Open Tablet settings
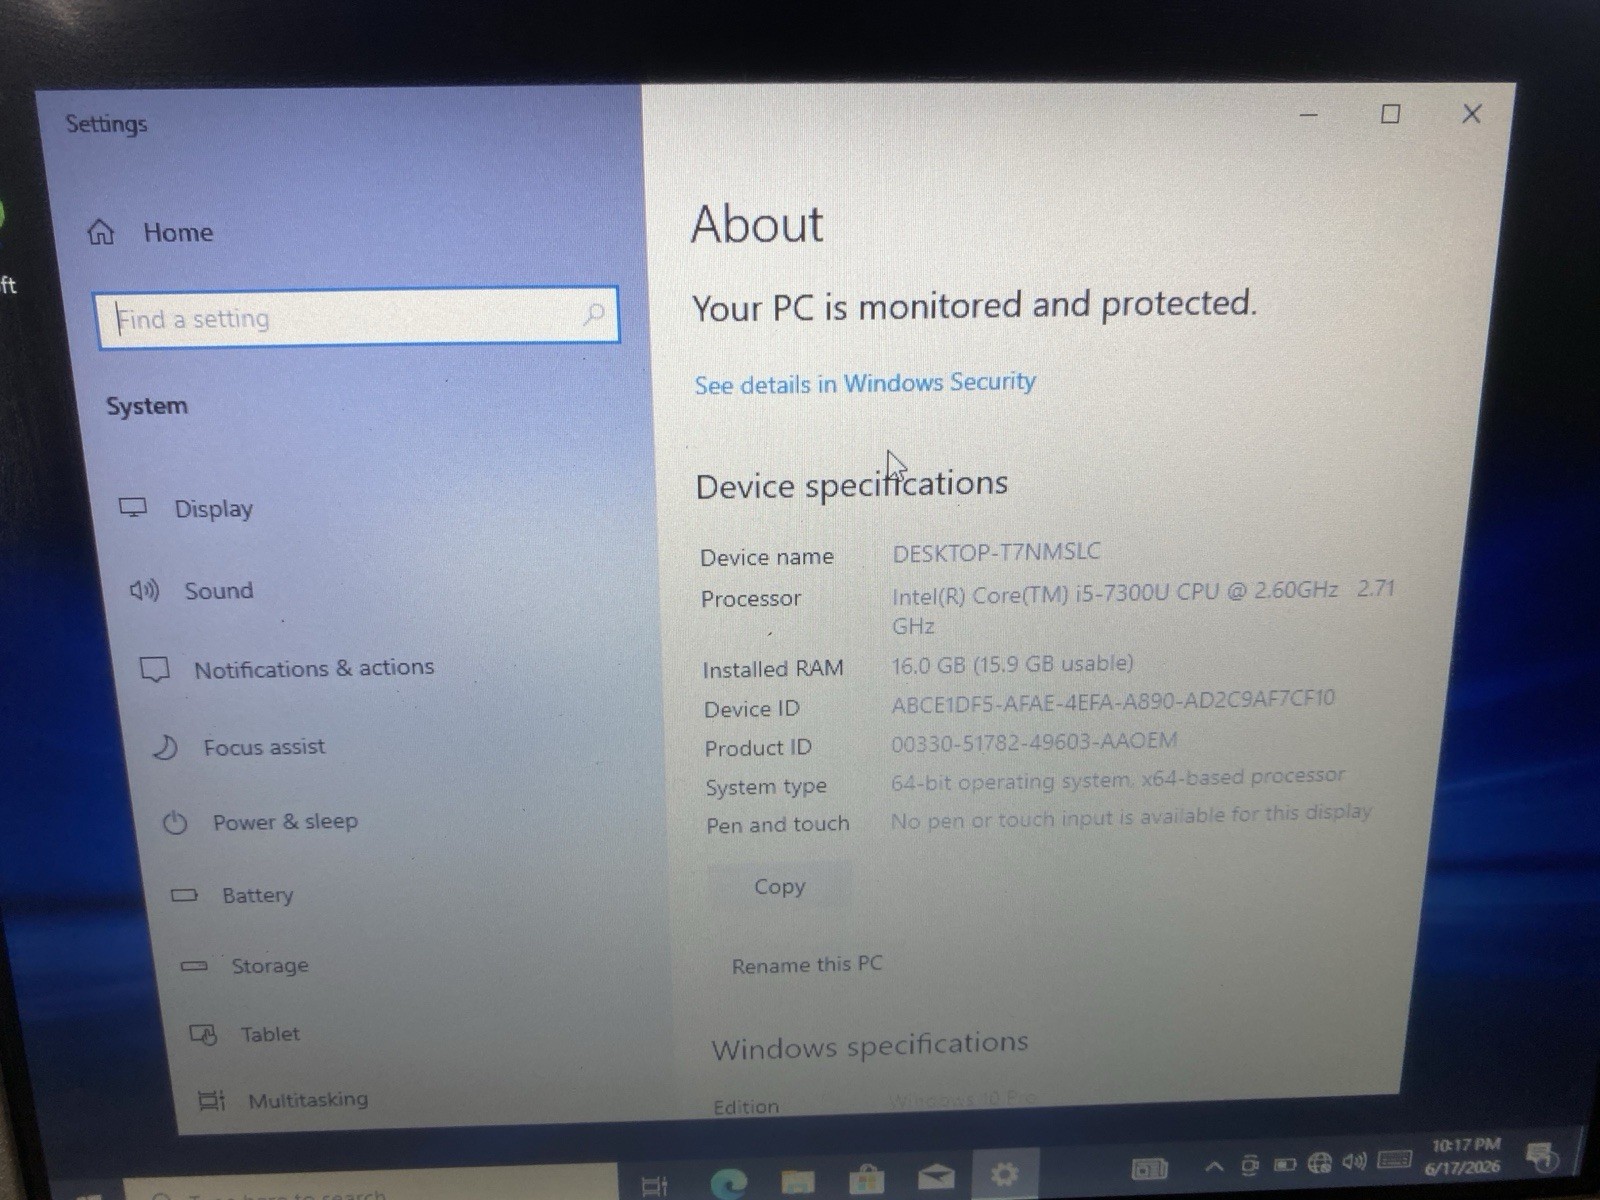Viewport: 1600px width, 1200px height. pyautogui.click(x=245, y=1034)
